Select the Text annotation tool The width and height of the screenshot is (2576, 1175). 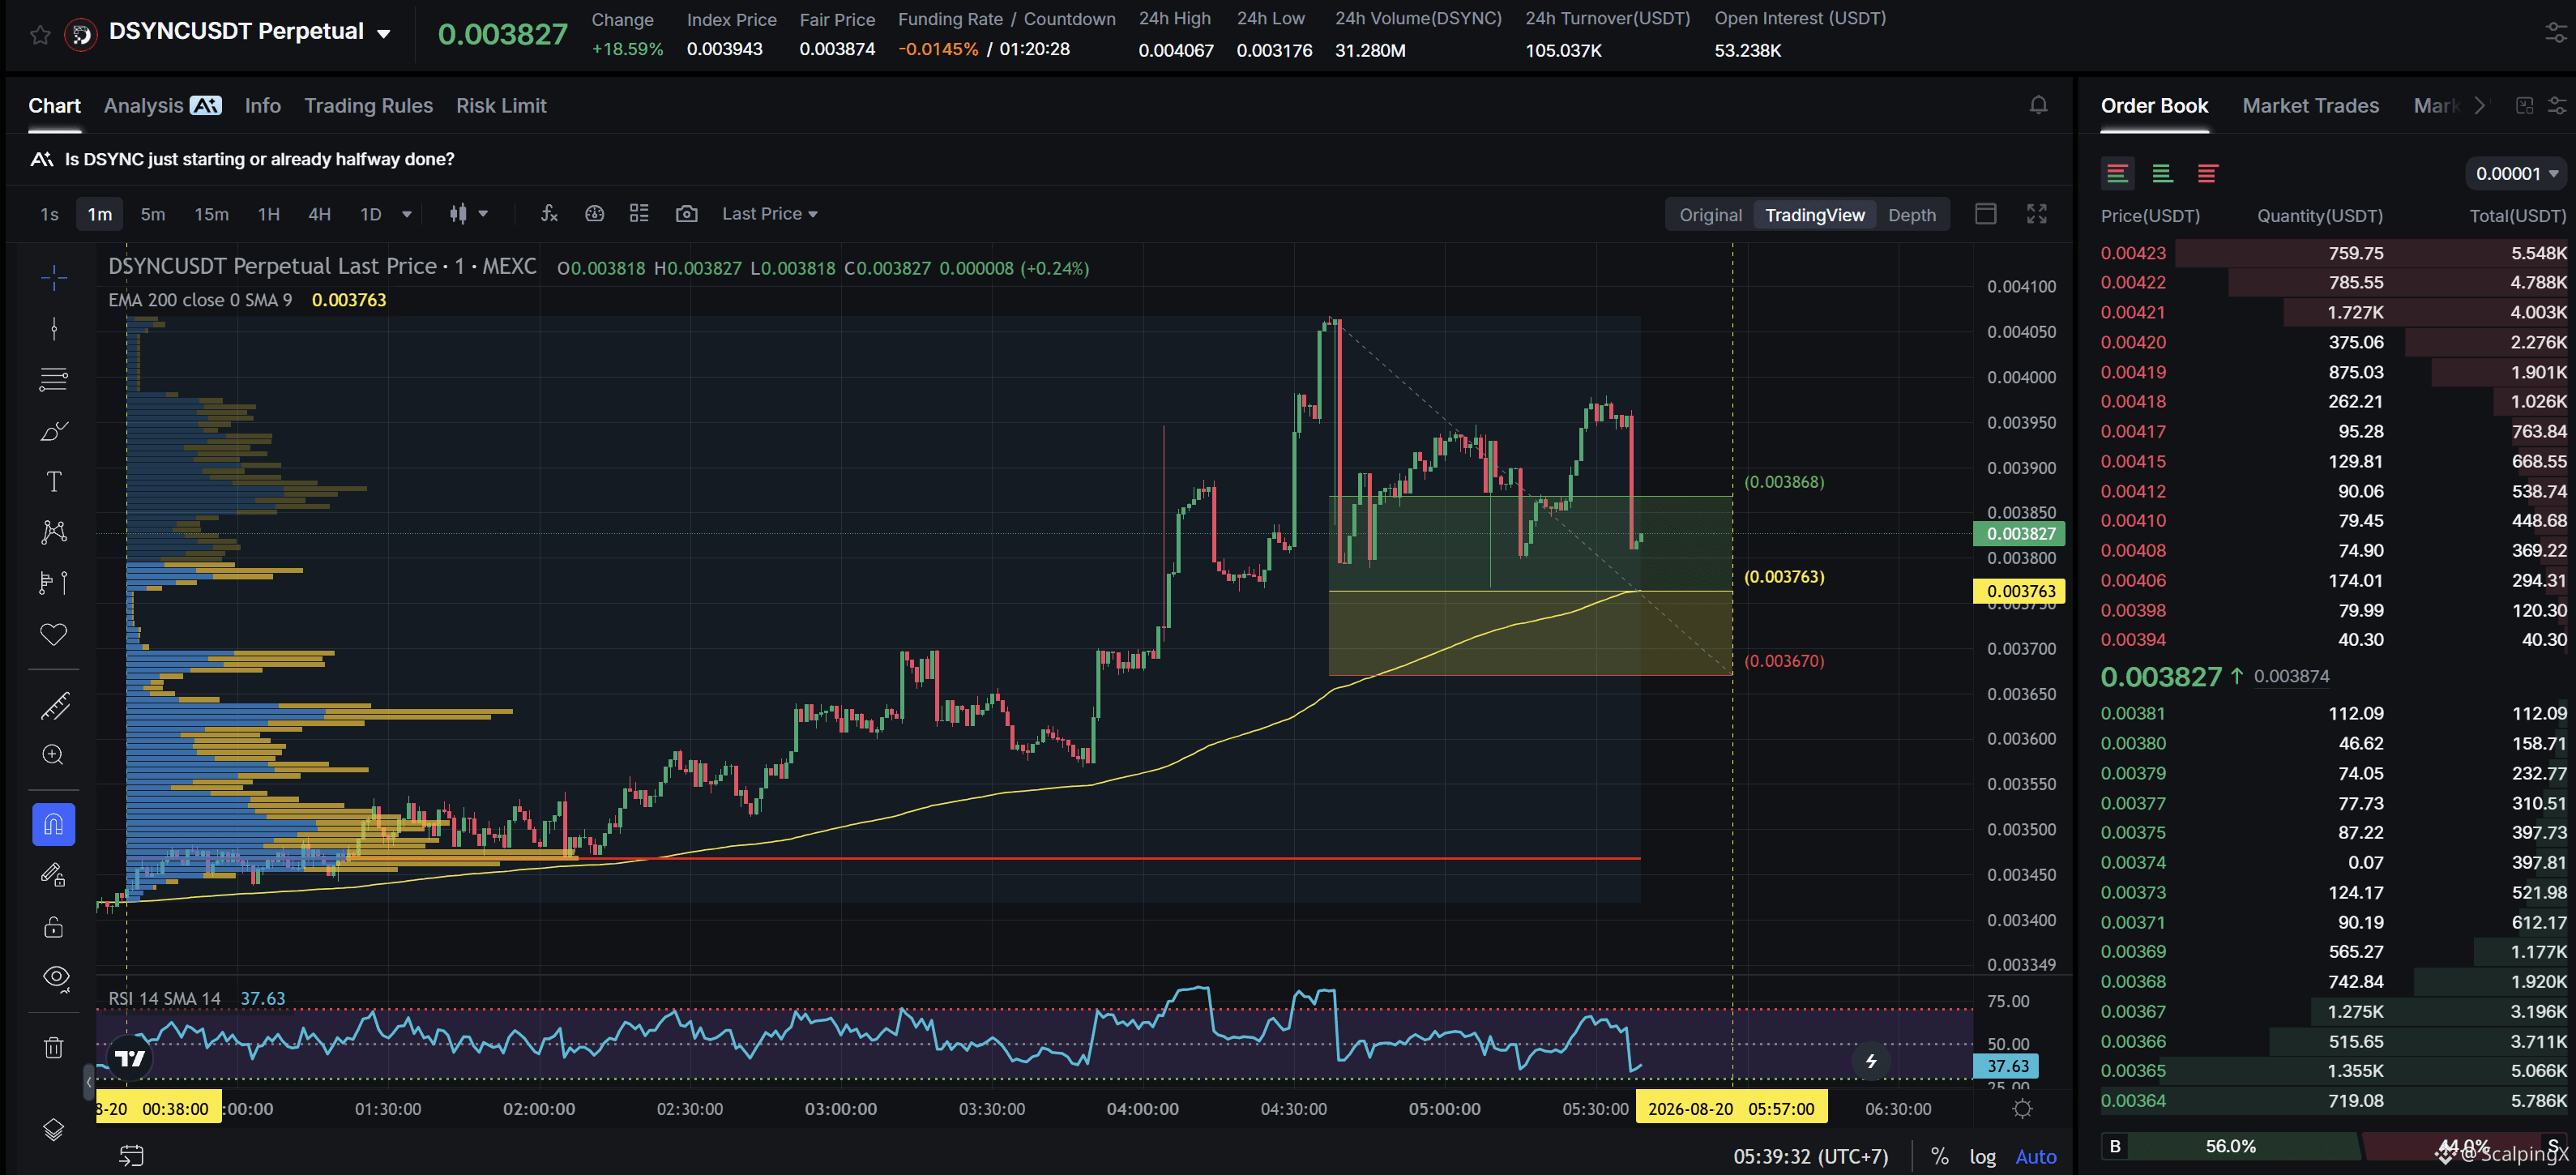click(x=54, y=481)
